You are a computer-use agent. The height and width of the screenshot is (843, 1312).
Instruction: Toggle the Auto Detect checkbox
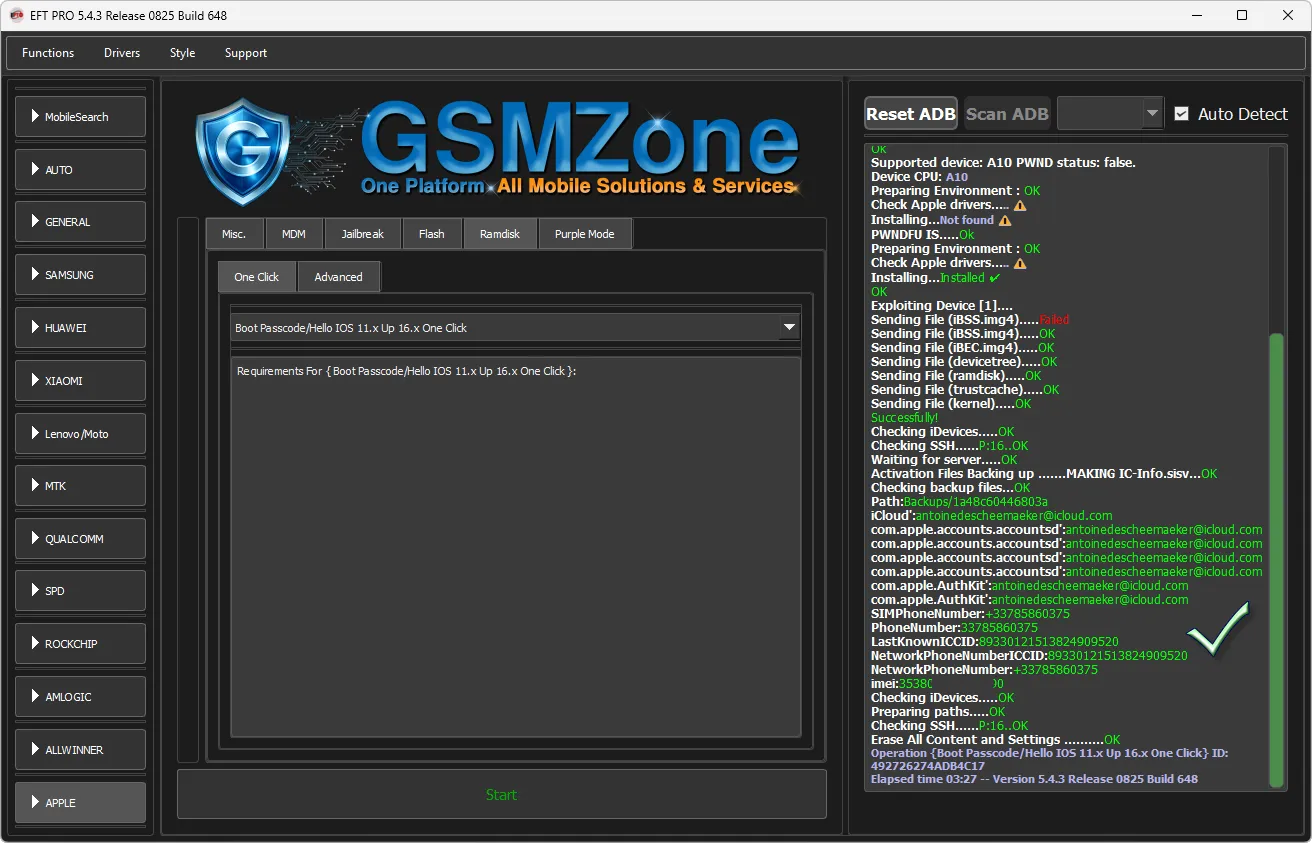[x=1181, y=114]
